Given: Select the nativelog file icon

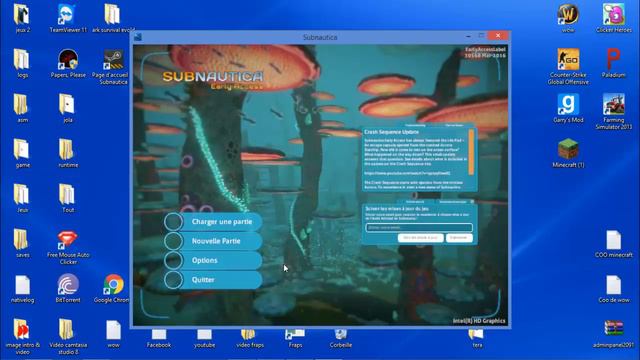Looking at the screenshot, I should click(x=22, y=284).
